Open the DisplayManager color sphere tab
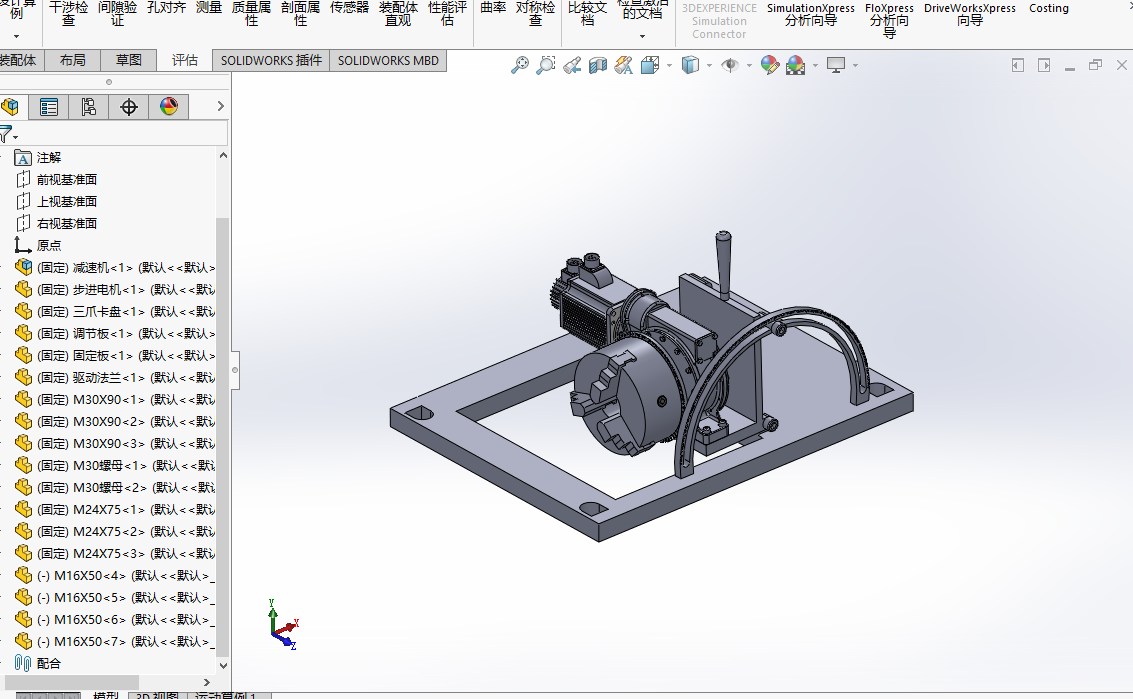 click(x=169, y=107)
